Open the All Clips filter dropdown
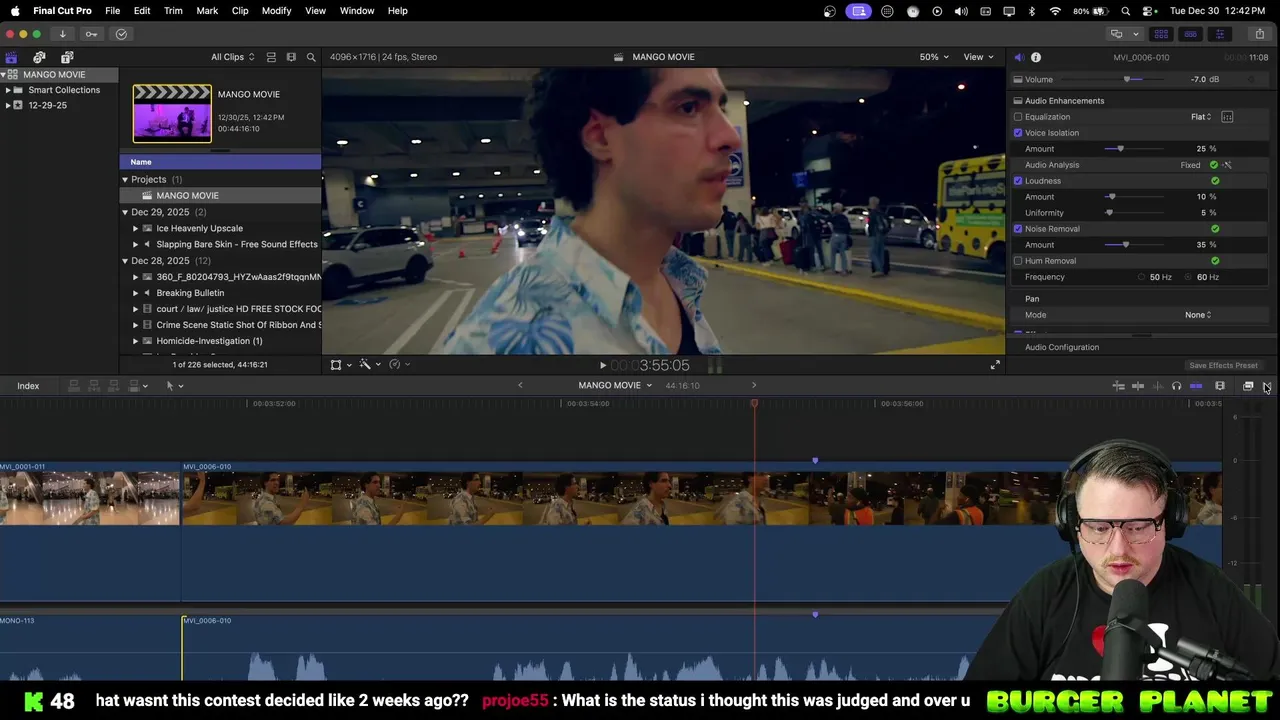This screenshot has height=720, width=1280. (232, 57)
